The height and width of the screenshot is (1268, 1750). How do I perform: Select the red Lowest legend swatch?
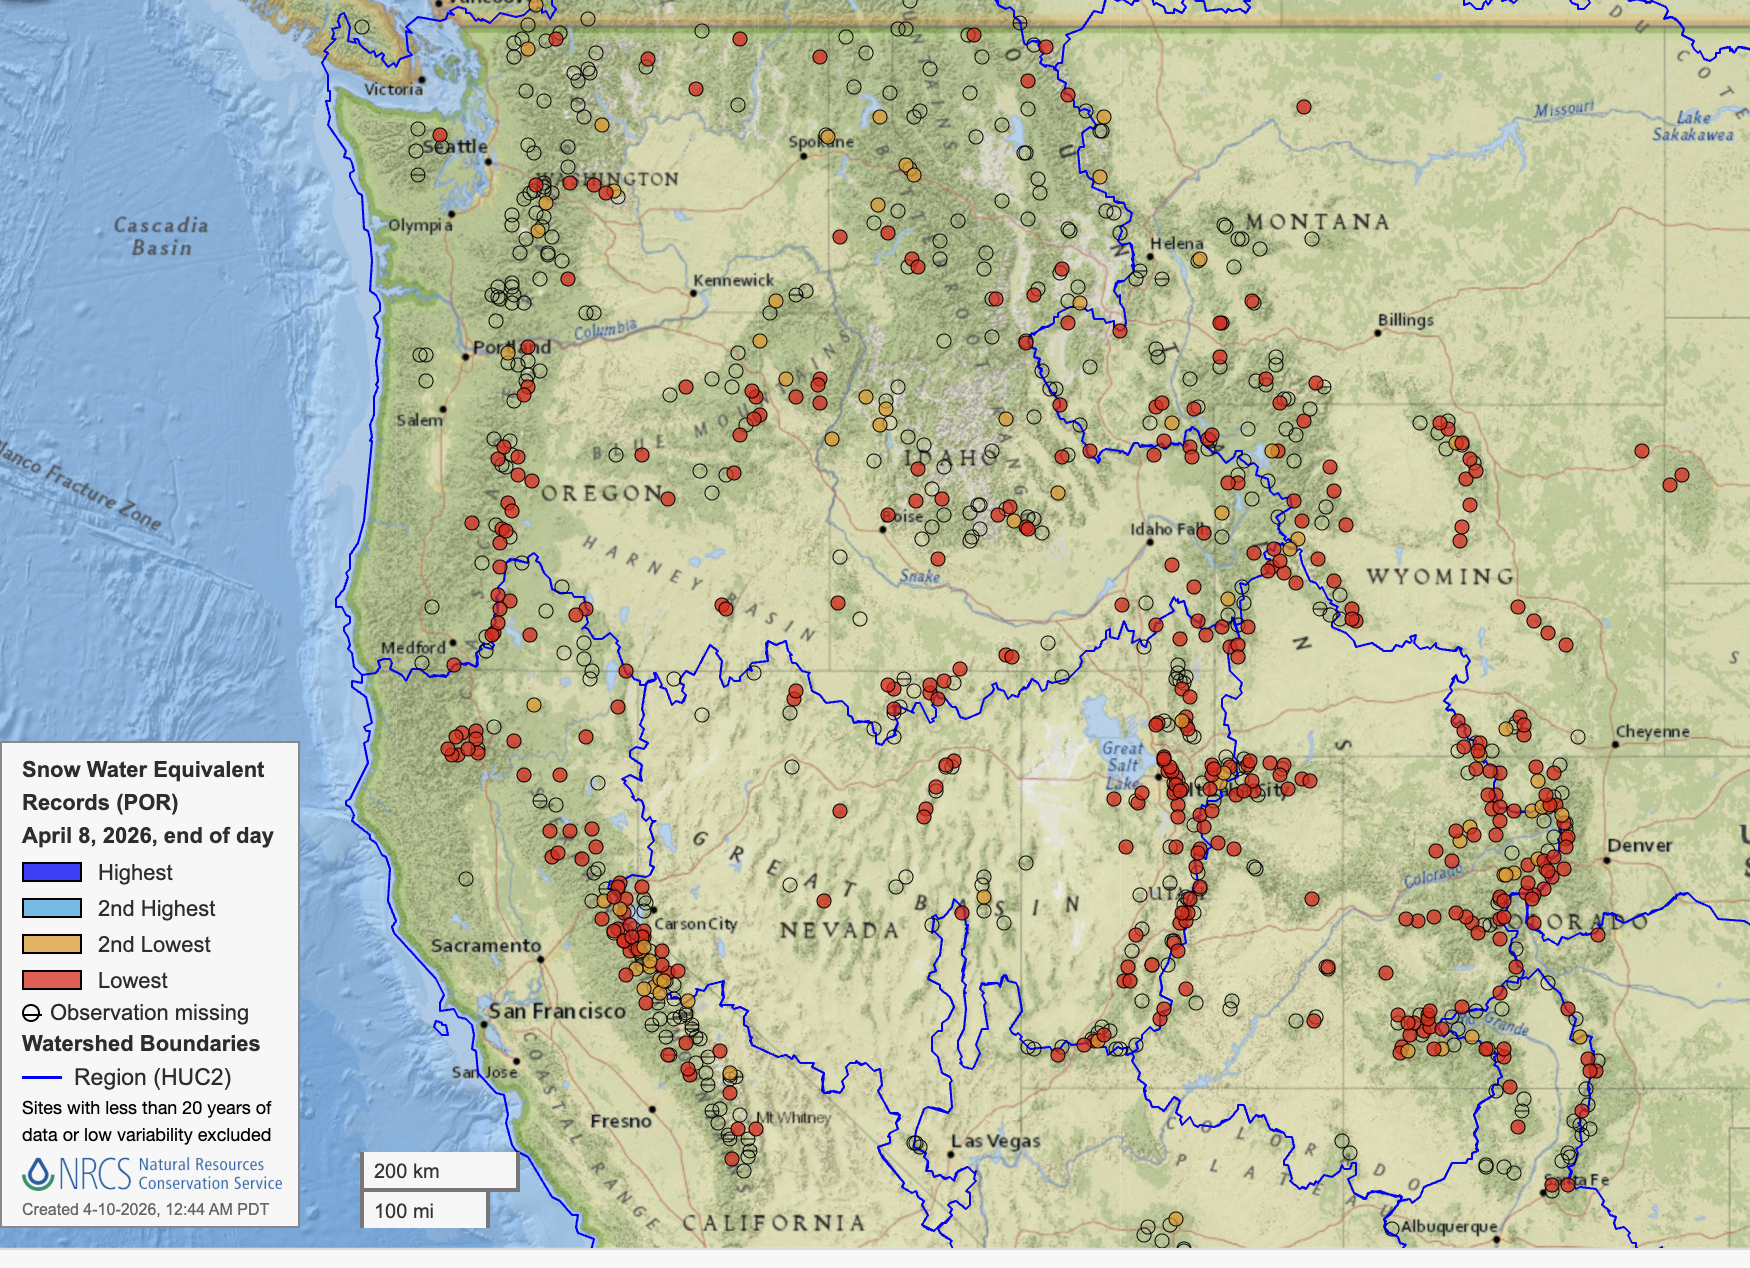[52, 980]
